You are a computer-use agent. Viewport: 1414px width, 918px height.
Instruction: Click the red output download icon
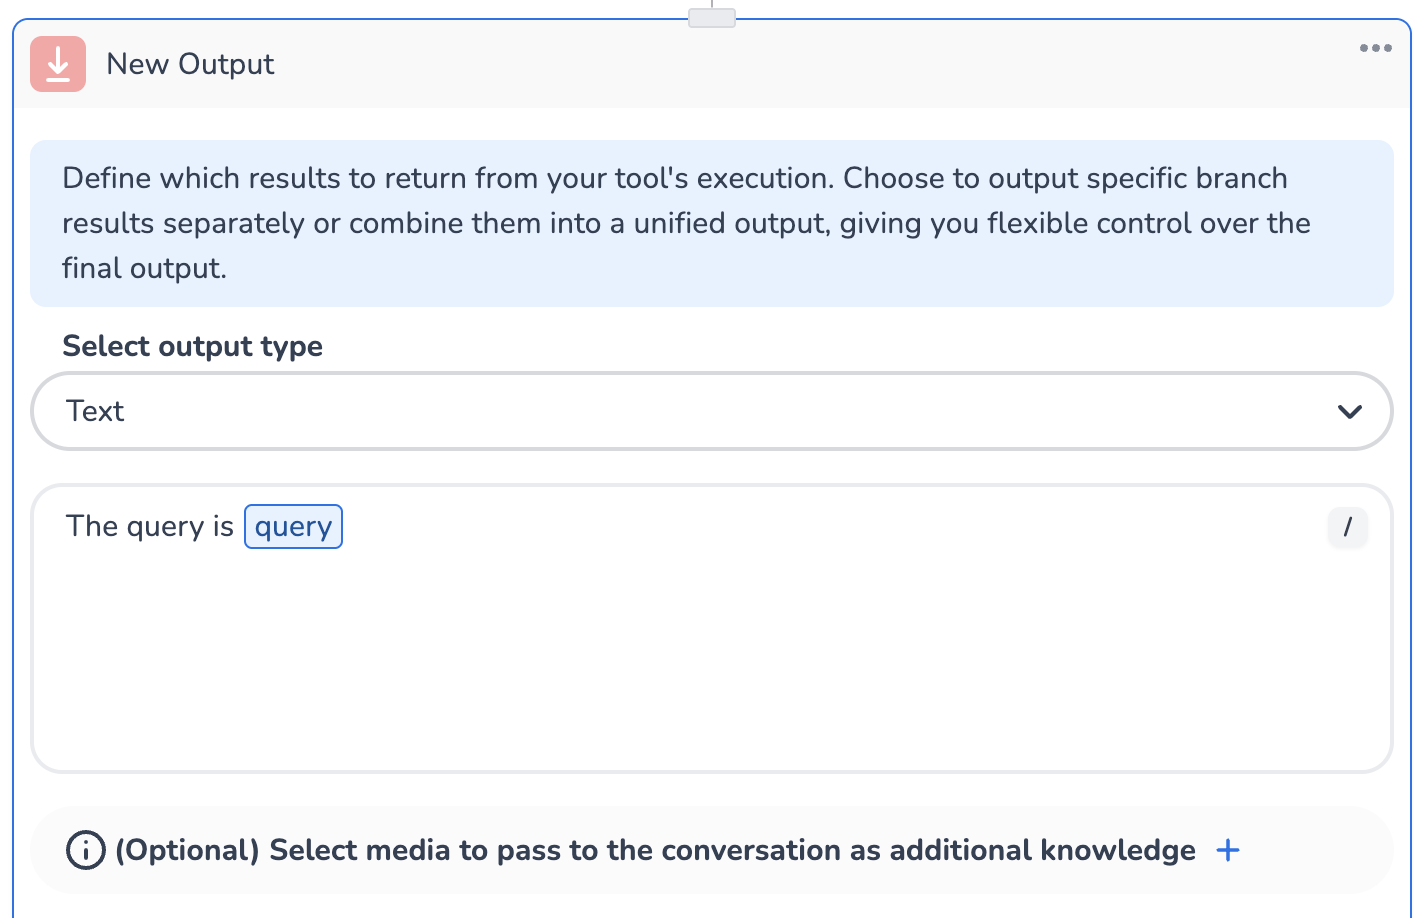58,64
